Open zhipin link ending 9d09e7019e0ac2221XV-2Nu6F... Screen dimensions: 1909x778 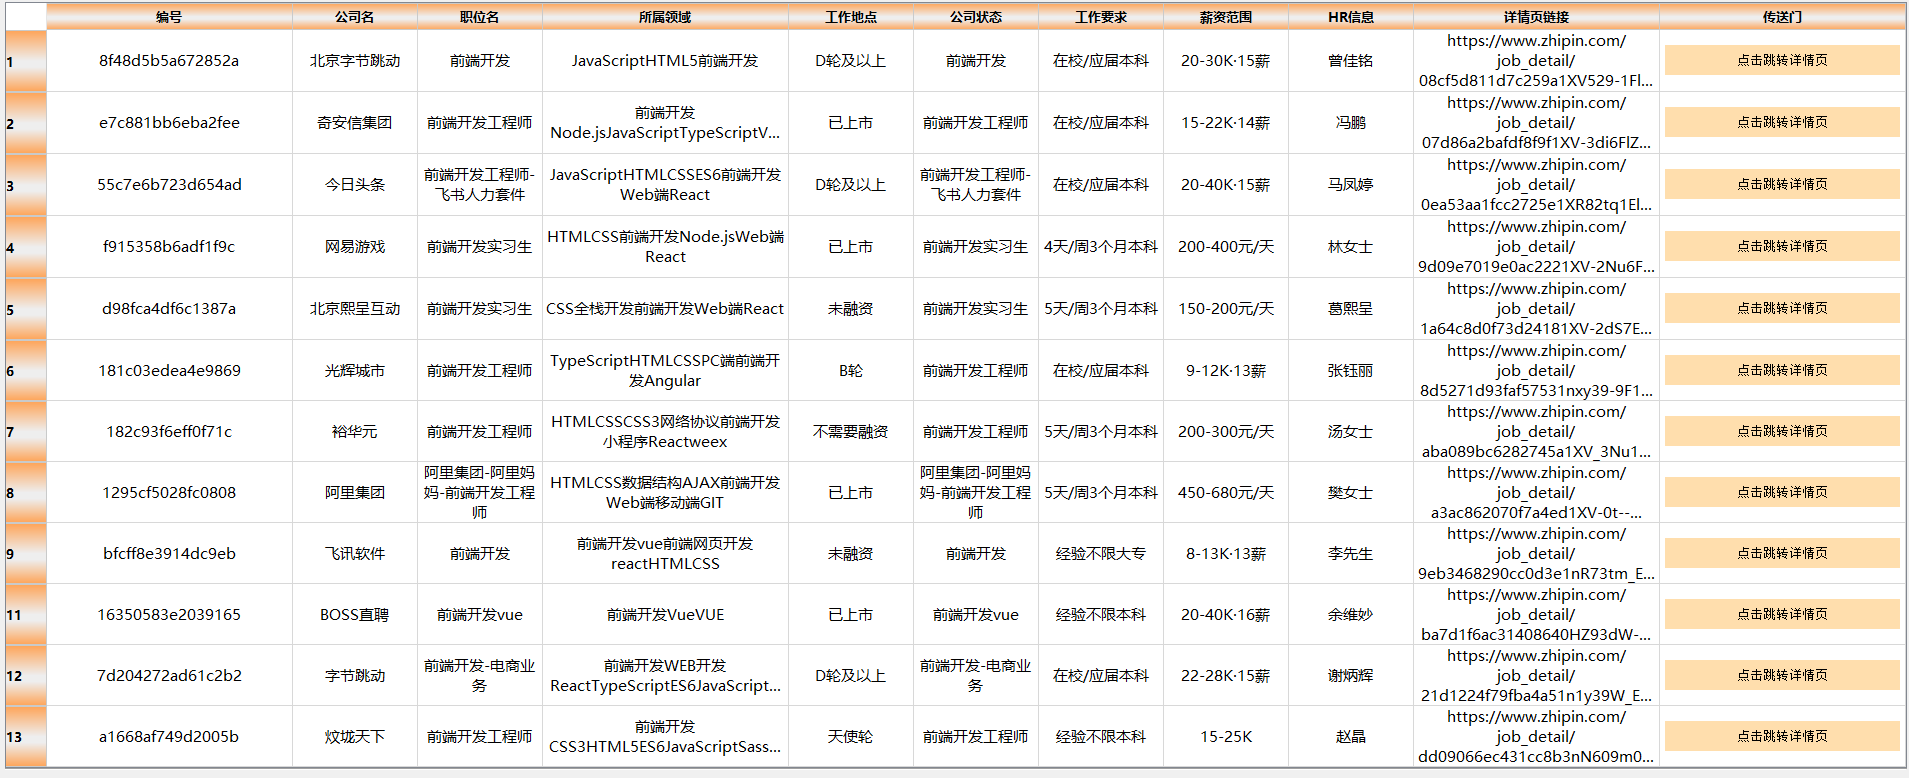click(x=1536, y=246)
